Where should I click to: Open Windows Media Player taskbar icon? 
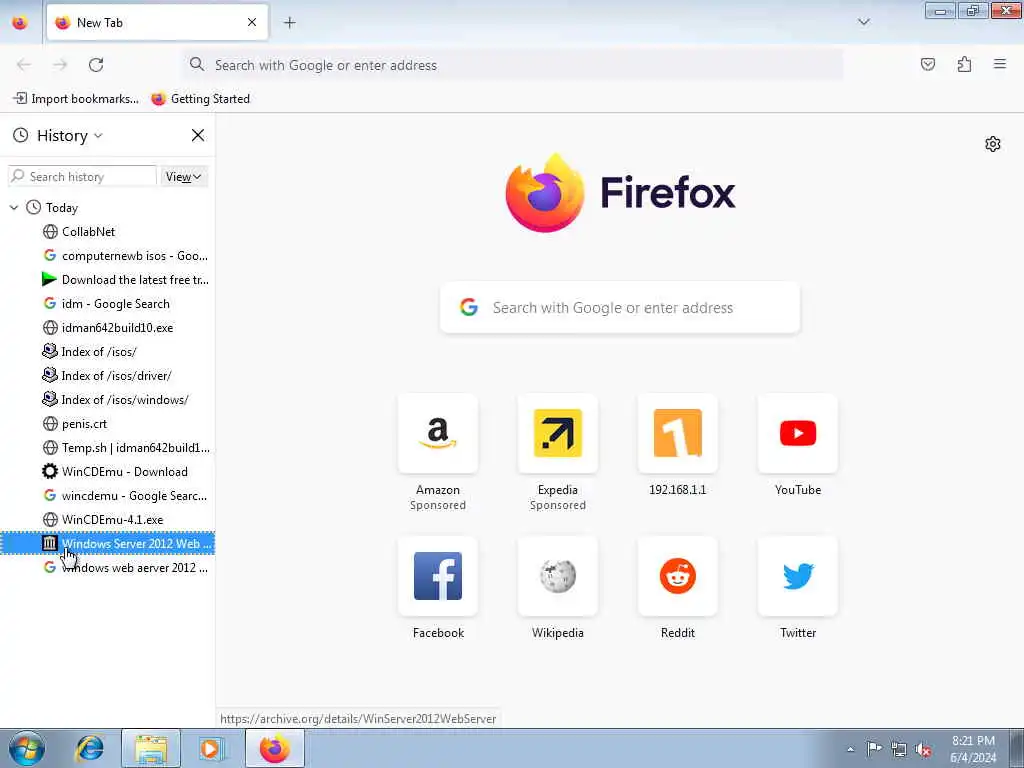point(212,748)
